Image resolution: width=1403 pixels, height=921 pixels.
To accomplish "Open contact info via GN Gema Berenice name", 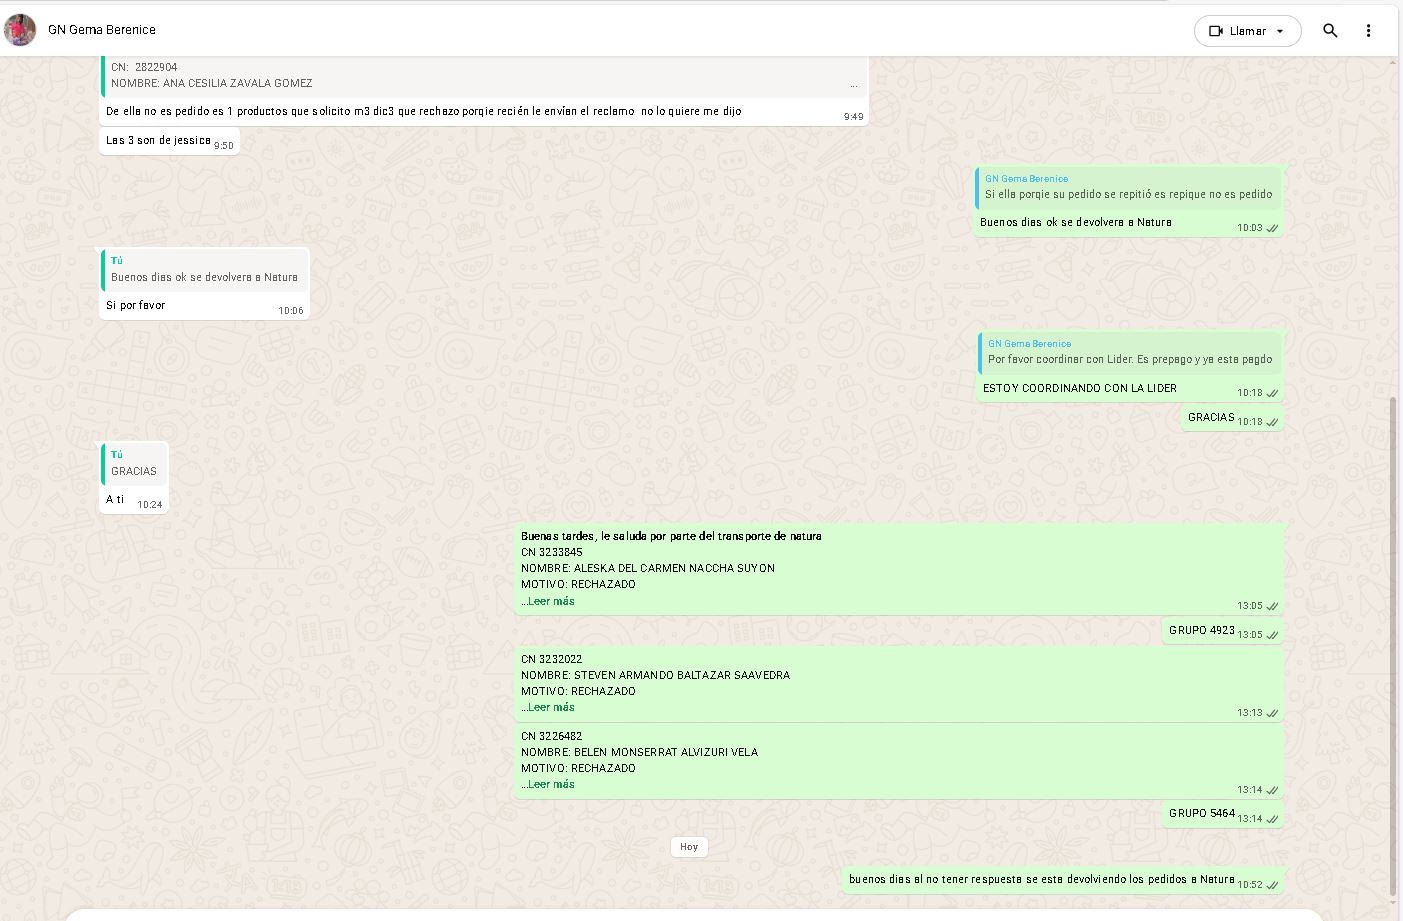I will coord(102,30).
